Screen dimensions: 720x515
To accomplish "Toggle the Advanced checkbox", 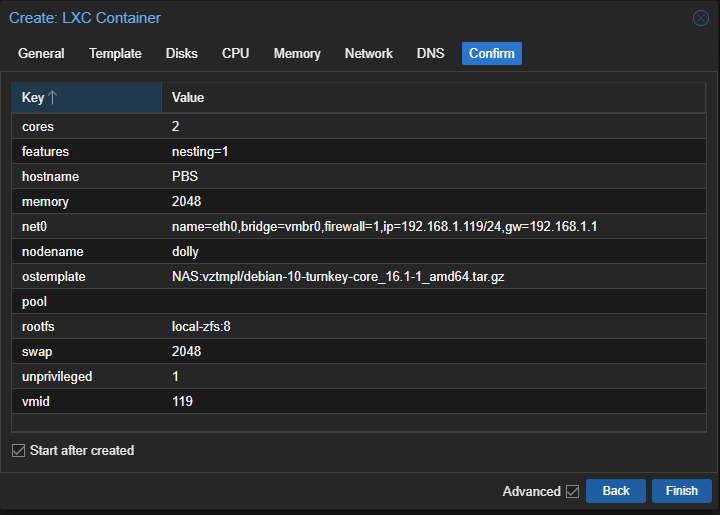I will pos(572,492).
